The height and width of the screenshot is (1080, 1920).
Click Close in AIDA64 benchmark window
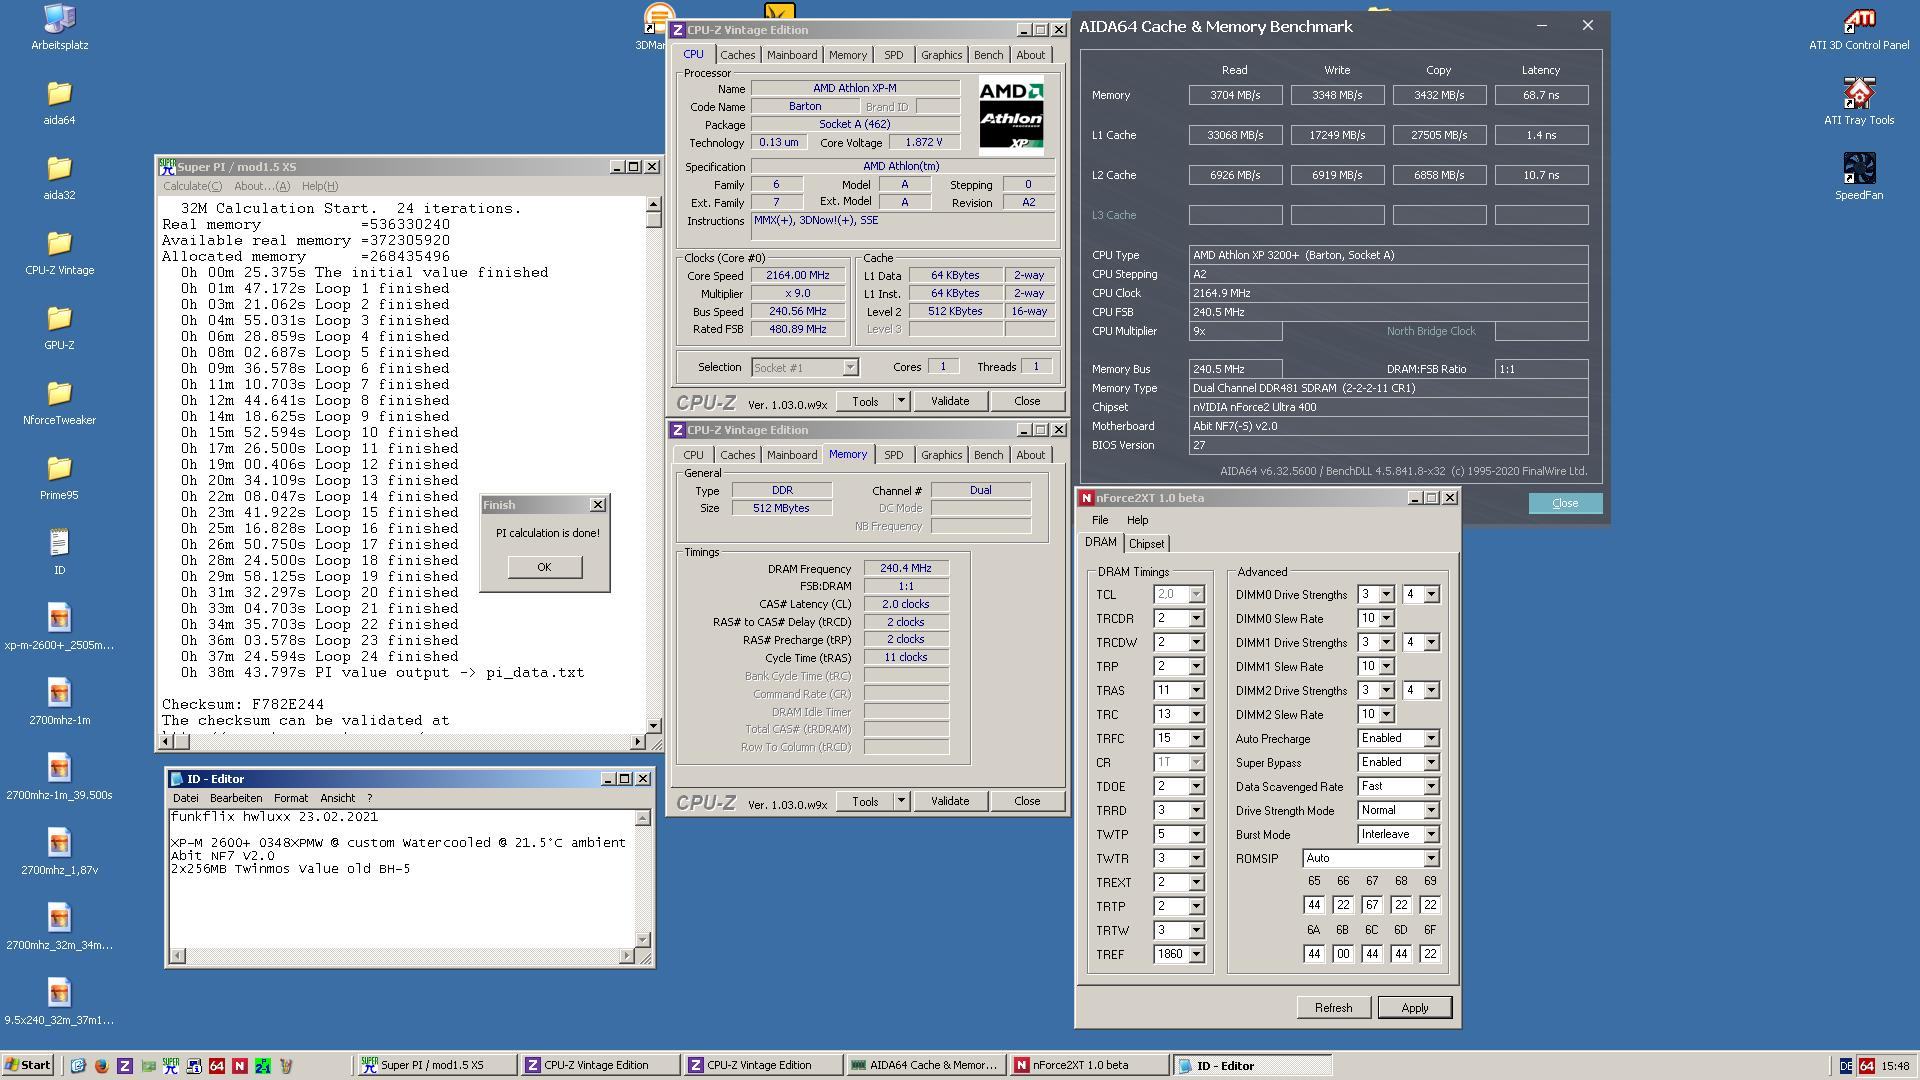1565,503
